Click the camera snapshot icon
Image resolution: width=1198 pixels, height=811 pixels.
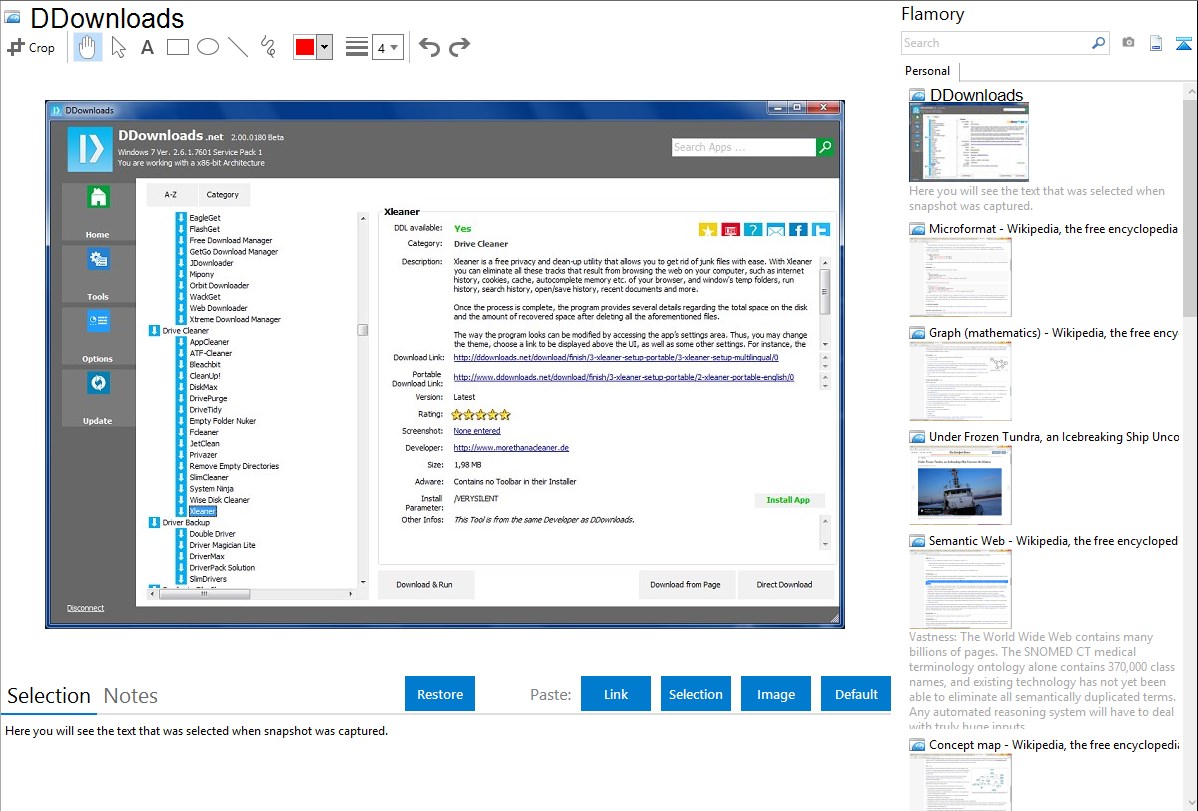1128,43
